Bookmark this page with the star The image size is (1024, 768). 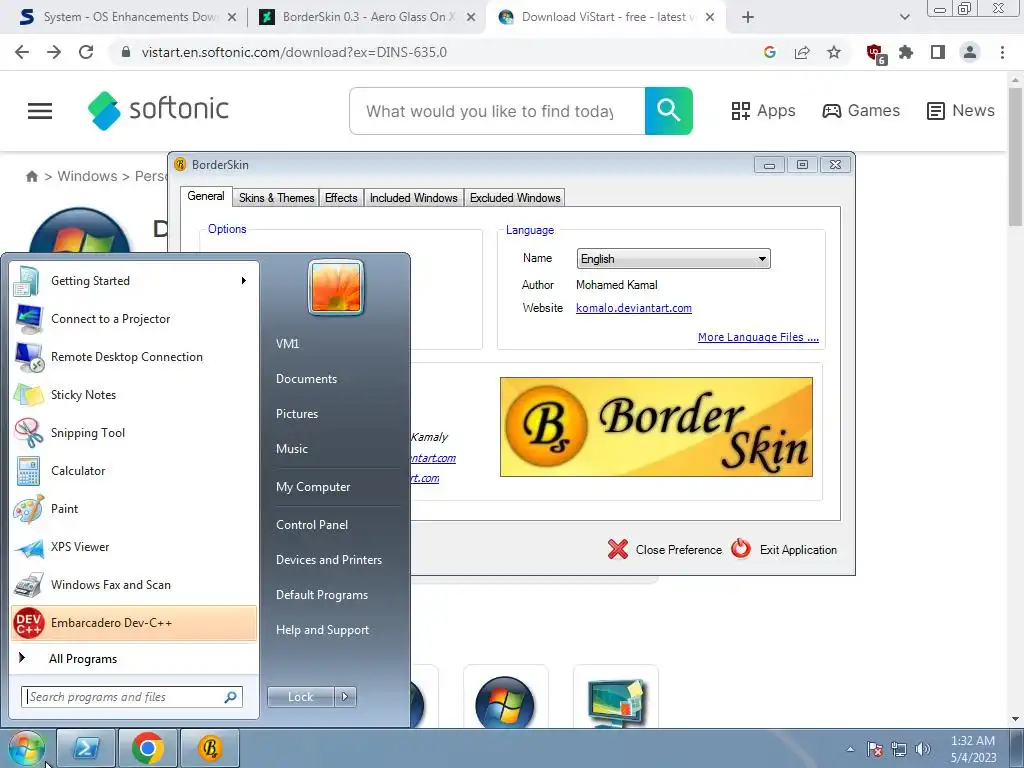click(834, 52)
